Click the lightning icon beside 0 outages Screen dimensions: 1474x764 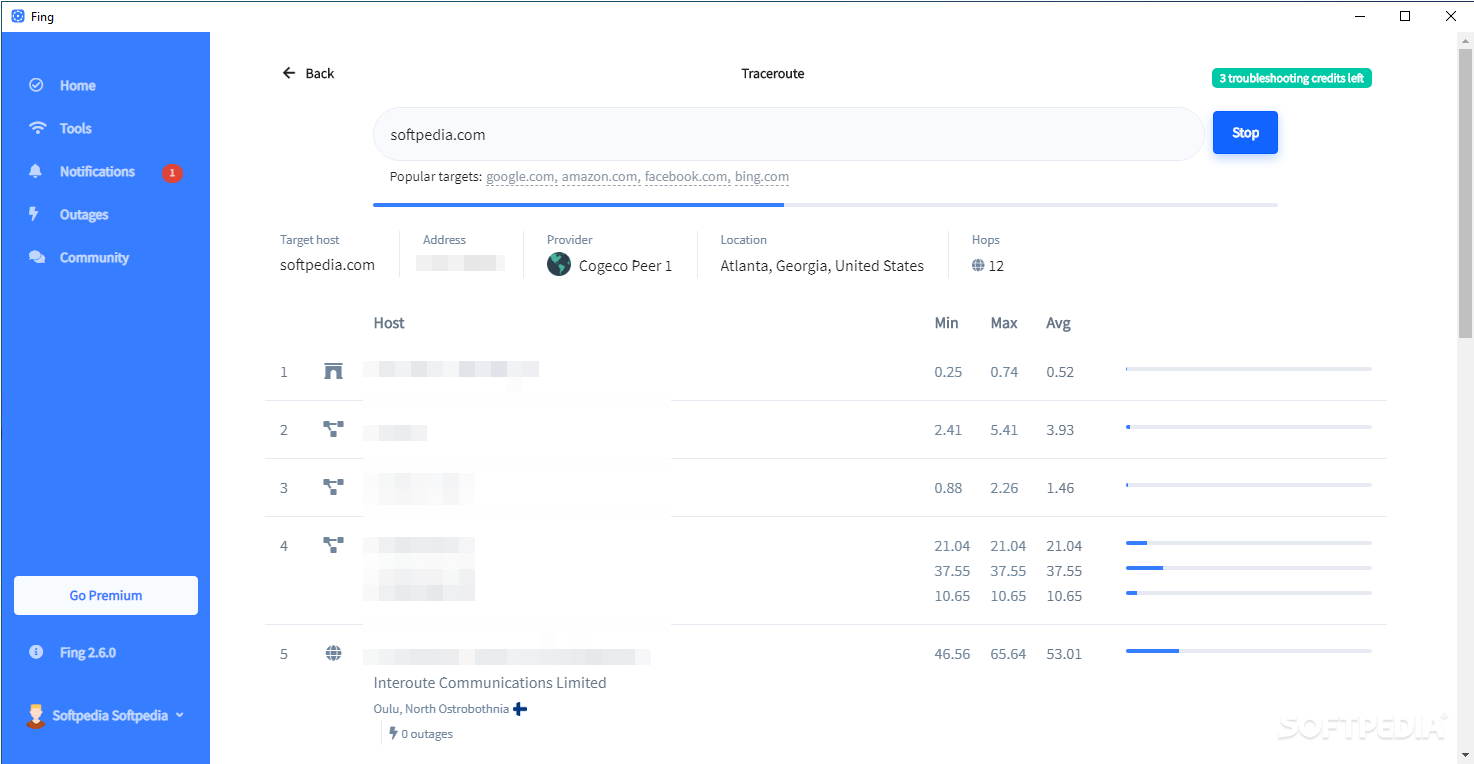tap(393, 733)
